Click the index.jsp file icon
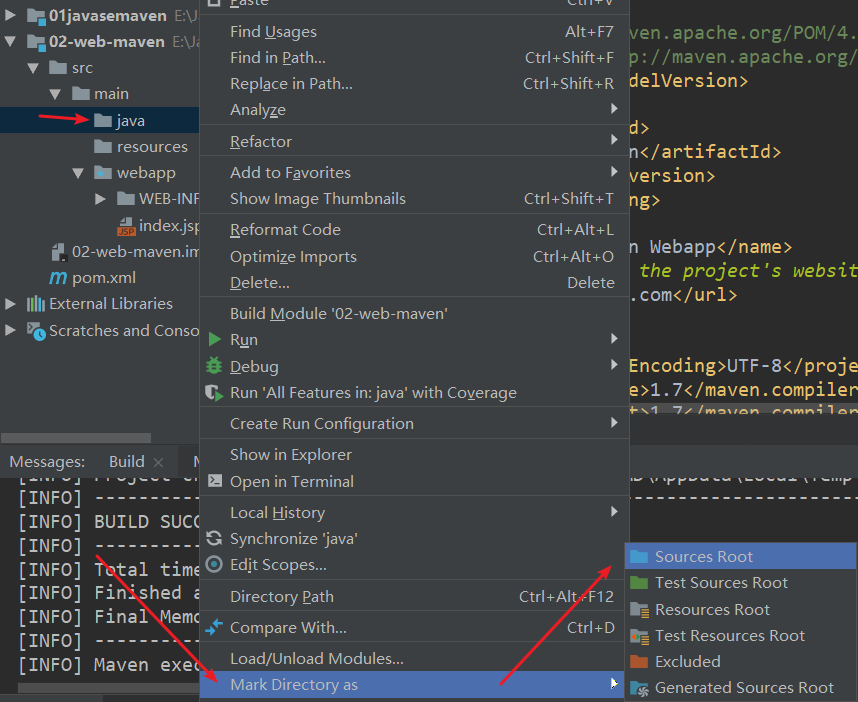This screenshot has height=702, width=858. pos(126,226)
